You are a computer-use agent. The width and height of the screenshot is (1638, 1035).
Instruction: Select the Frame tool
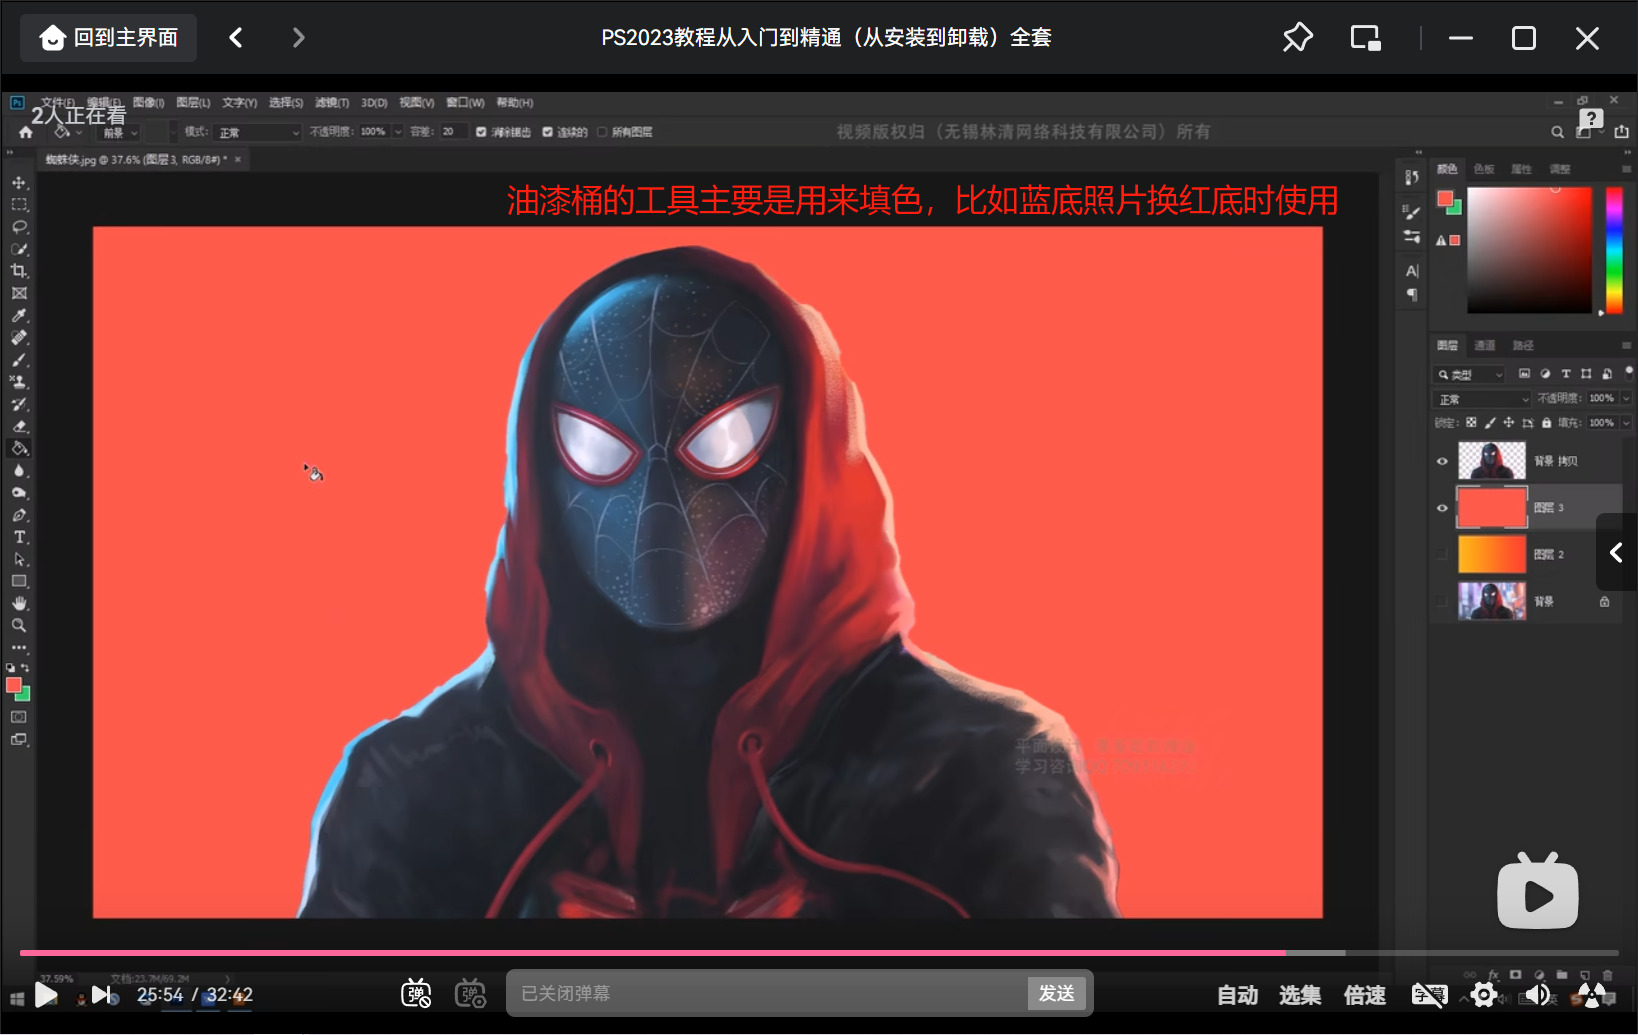(x=19, y=293)
